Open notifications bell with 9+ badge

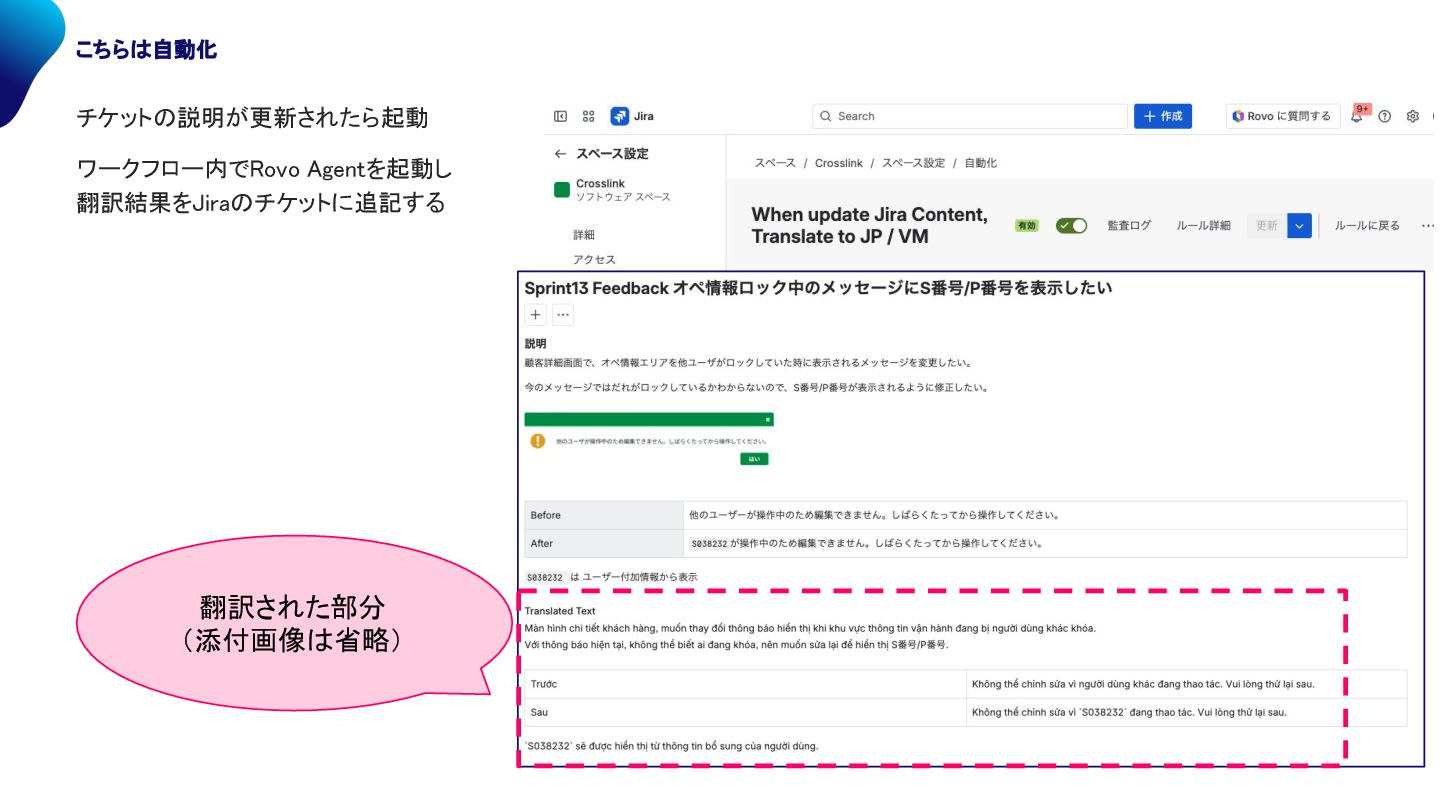pyautogui.click(x=1358, y=115)
